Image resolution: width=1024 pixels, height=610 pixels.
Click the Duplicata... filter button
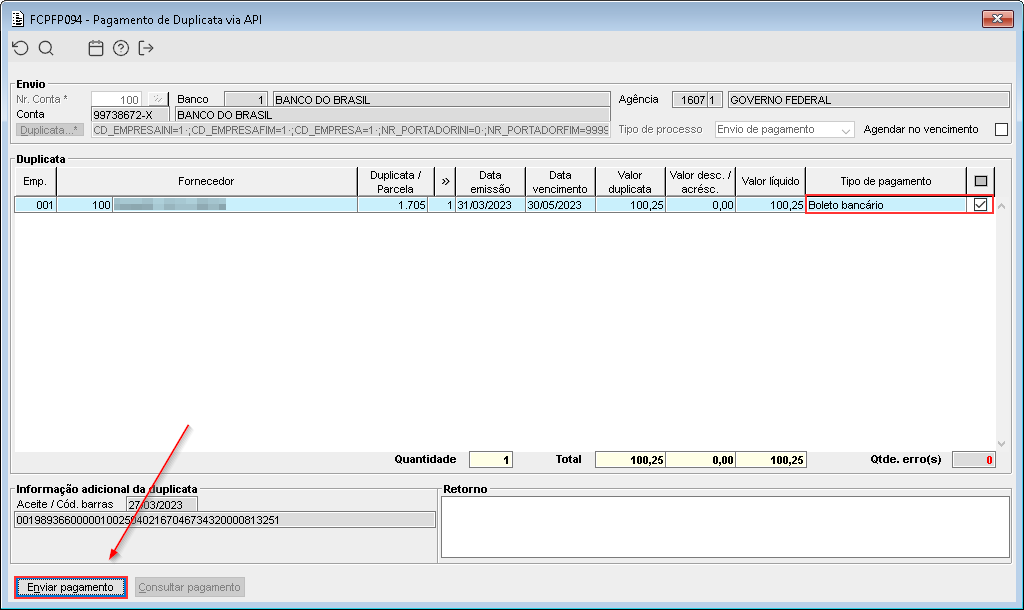coord(50,130)
